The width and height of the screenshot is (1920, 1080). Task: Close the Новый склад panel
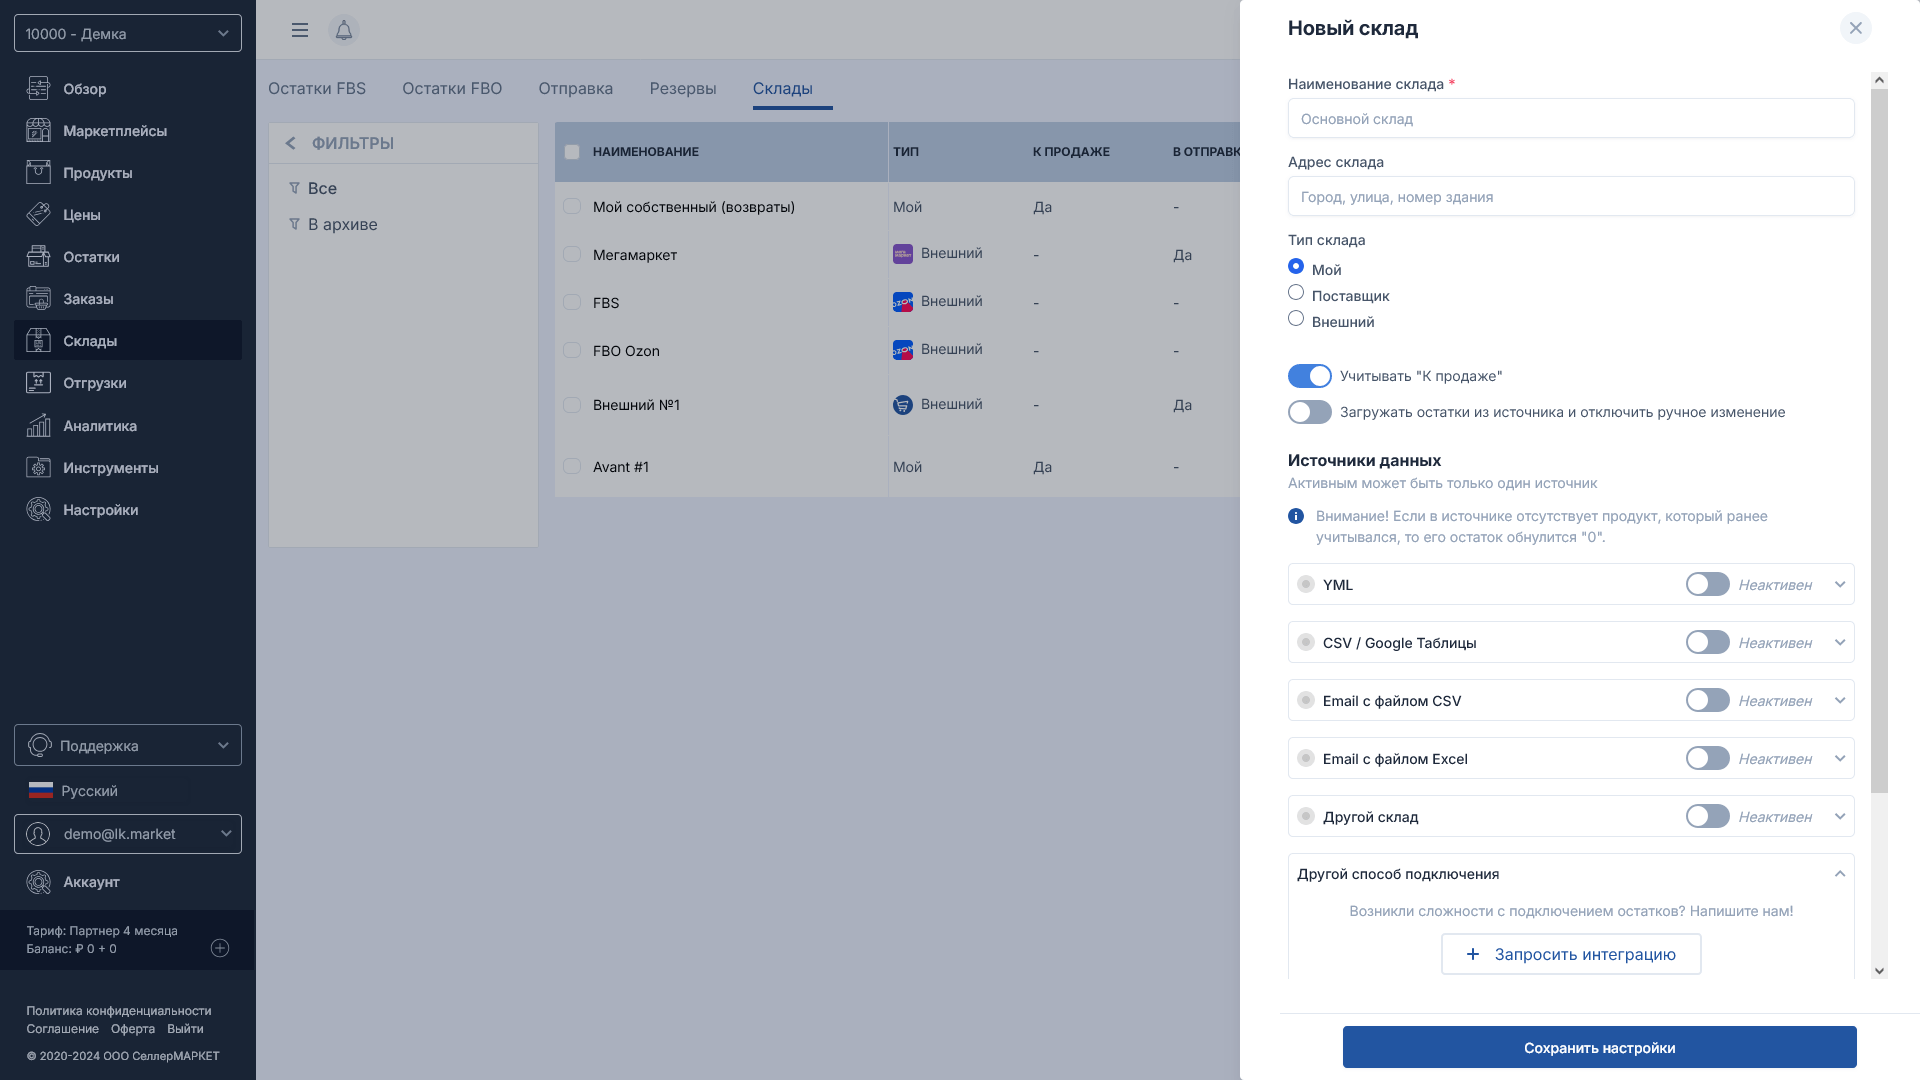(x=1856, y=28)
